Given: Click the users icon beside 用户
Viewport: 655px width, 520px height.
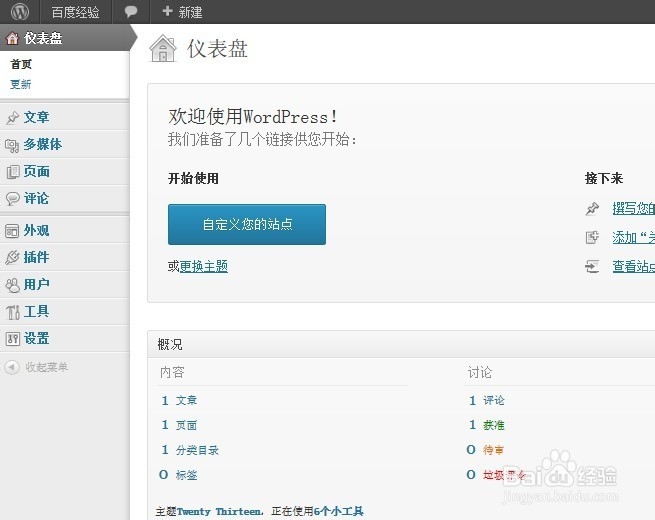Looking at the screenshot, I should [x=13, y=285].
